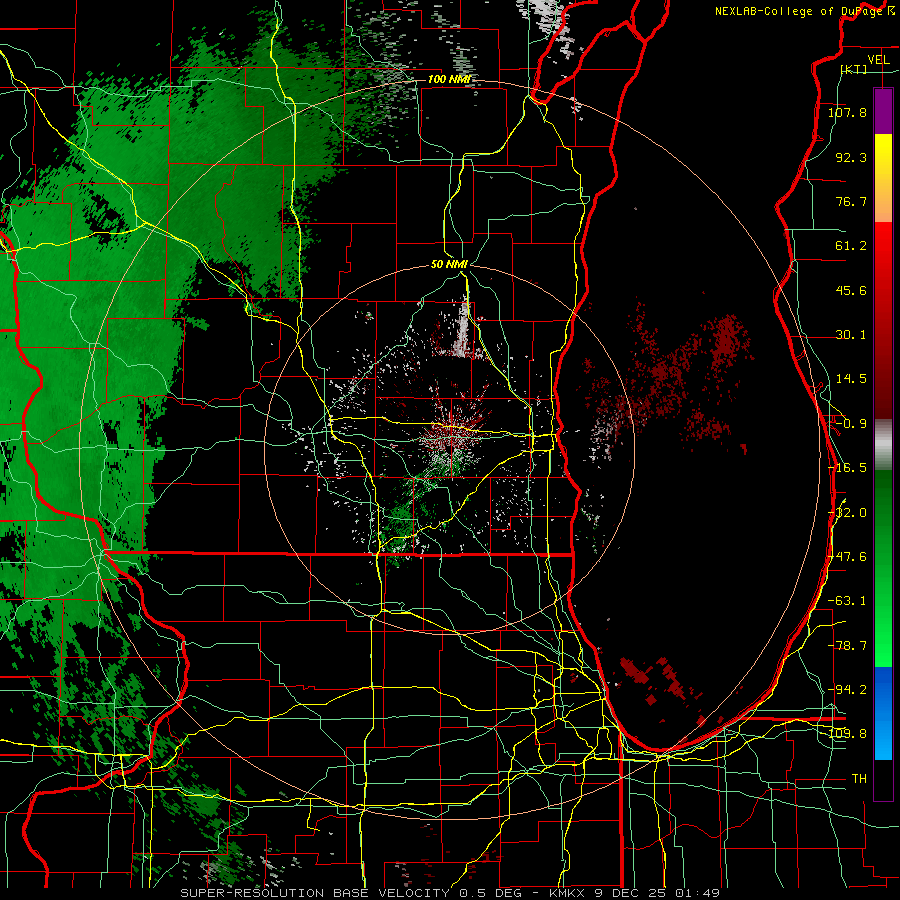Select the -47.6 scale value
Screen dimensions: 900x900
pyautogui.click(x=847, y=557)
